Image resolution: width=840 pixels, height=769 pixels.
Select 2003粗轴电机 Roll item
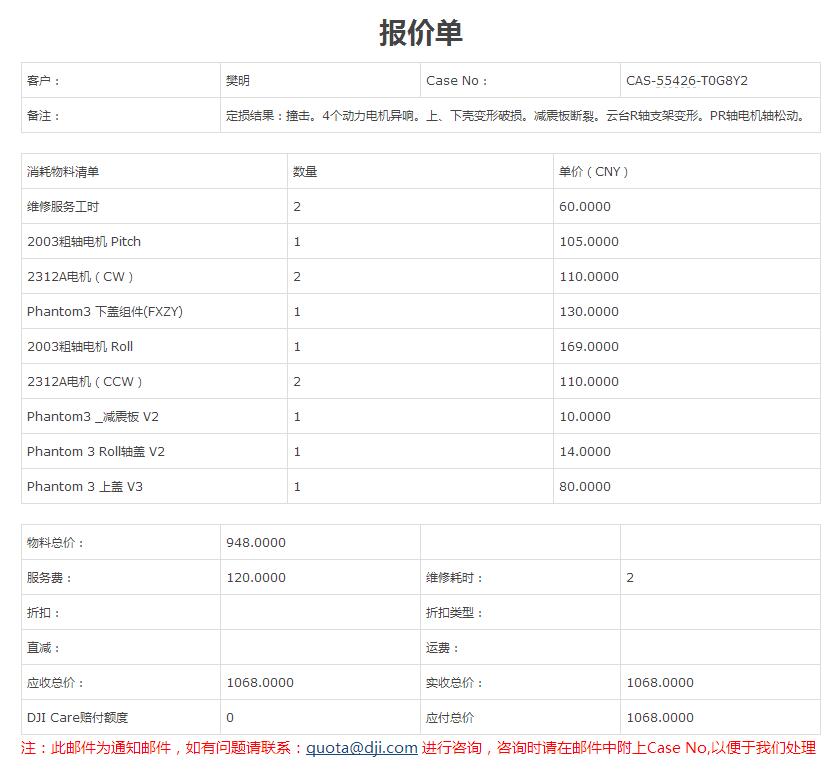(x=80, y=346)
